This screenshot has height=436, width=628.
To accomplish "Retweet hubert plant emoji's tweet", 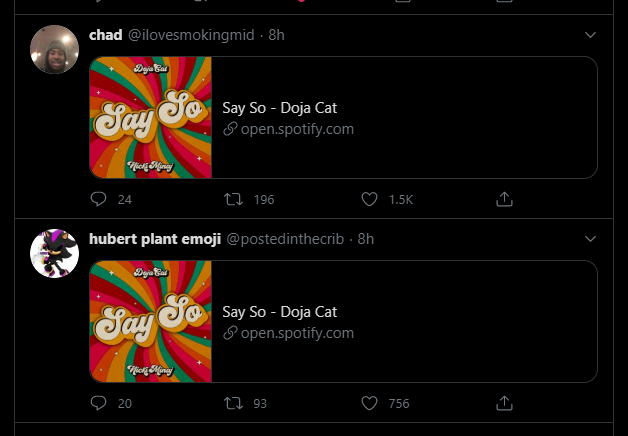I will pos(235,403).
